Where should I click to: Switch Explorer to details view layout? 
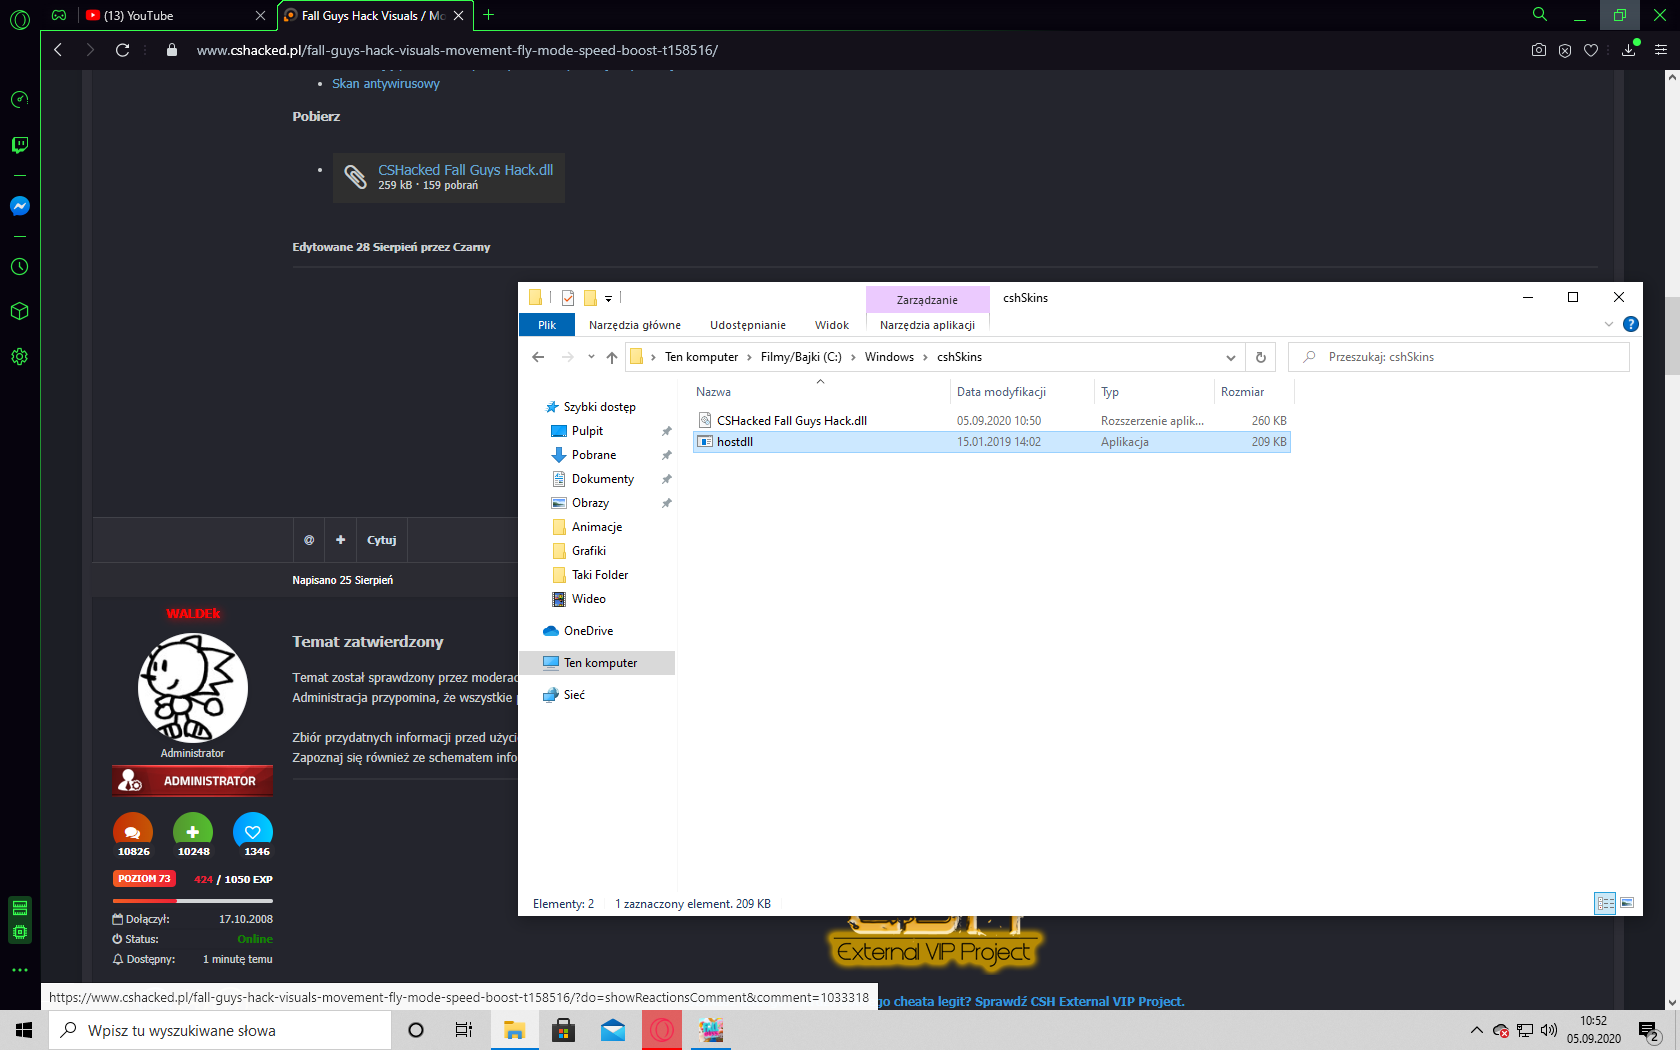(1605, 903)
